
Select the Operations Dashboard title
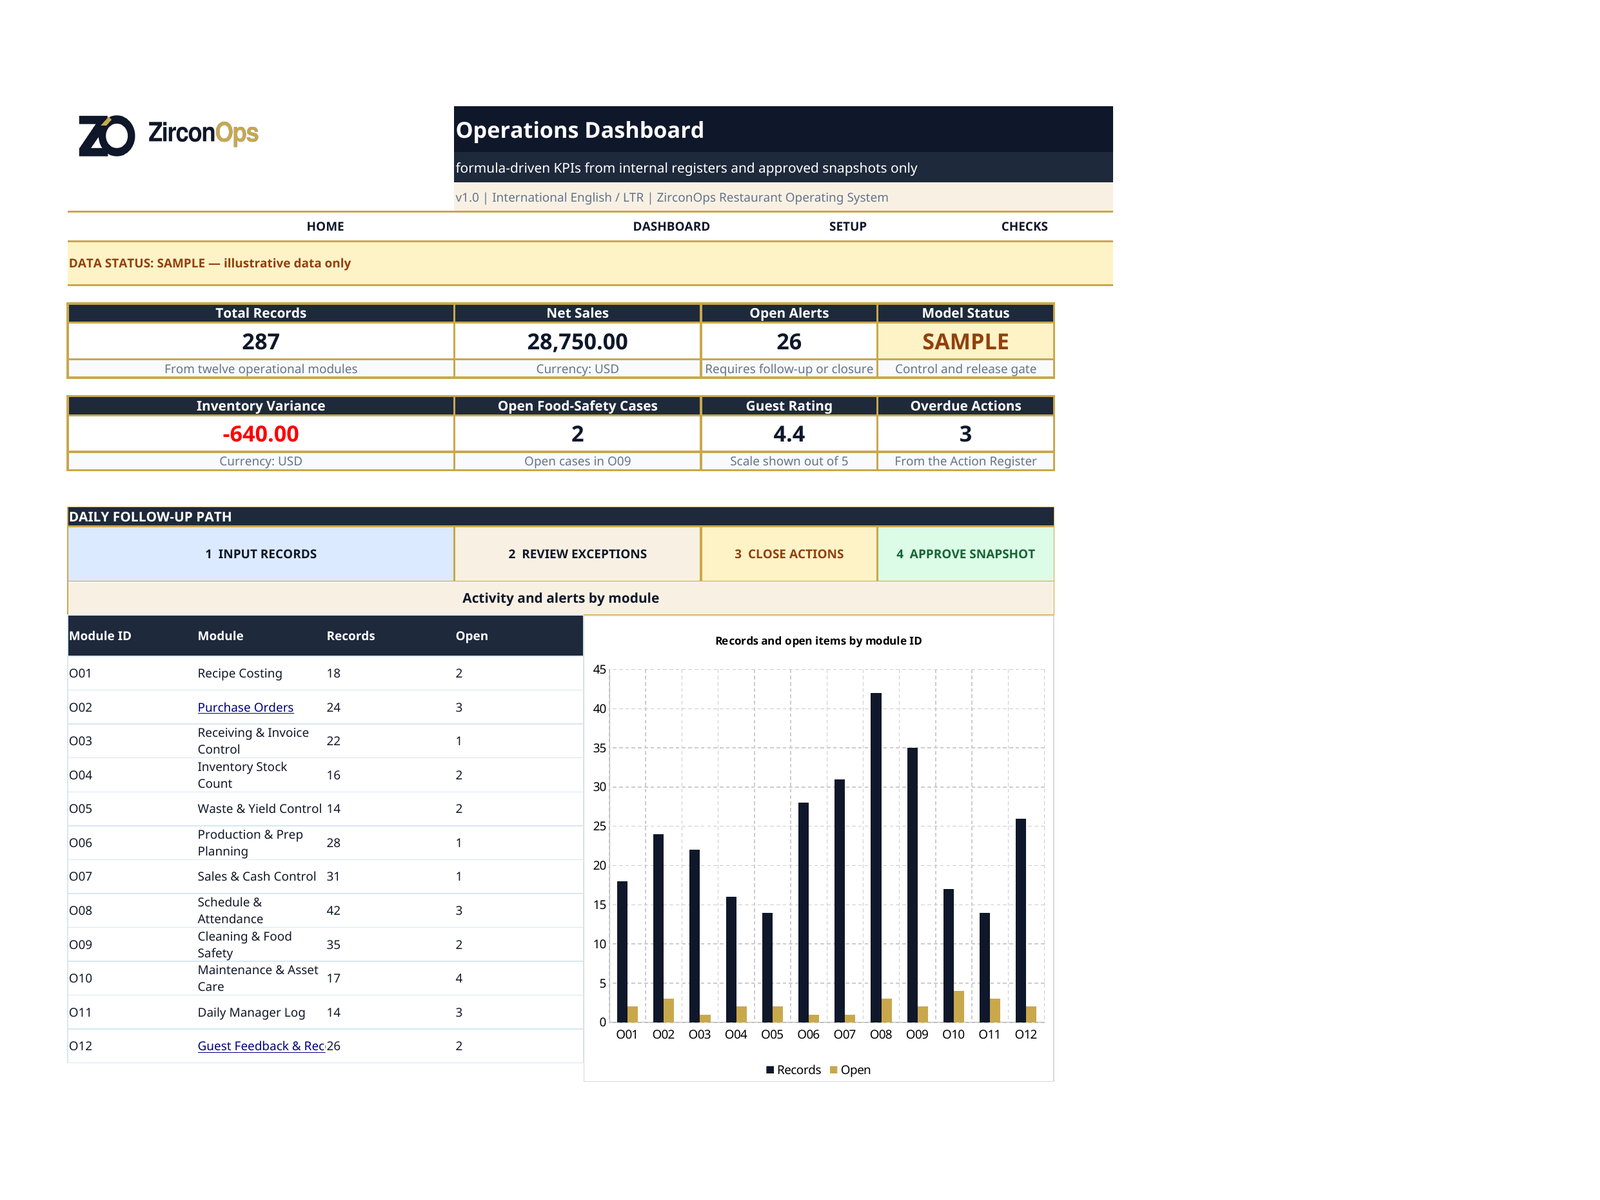click(580, 131)
